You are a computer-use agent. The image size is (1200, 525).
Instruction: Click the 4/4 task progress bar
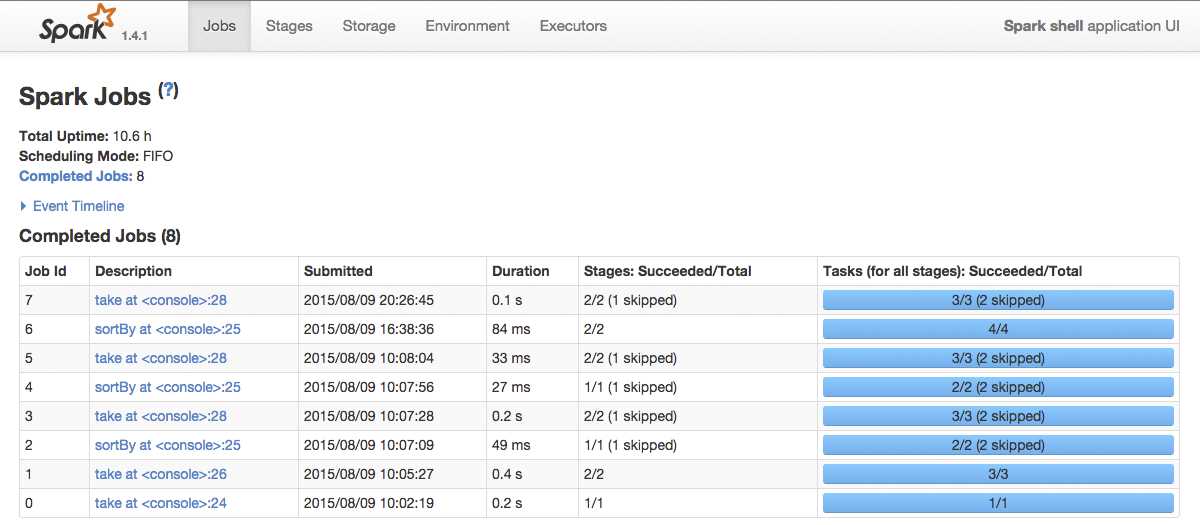click(998, 329)
